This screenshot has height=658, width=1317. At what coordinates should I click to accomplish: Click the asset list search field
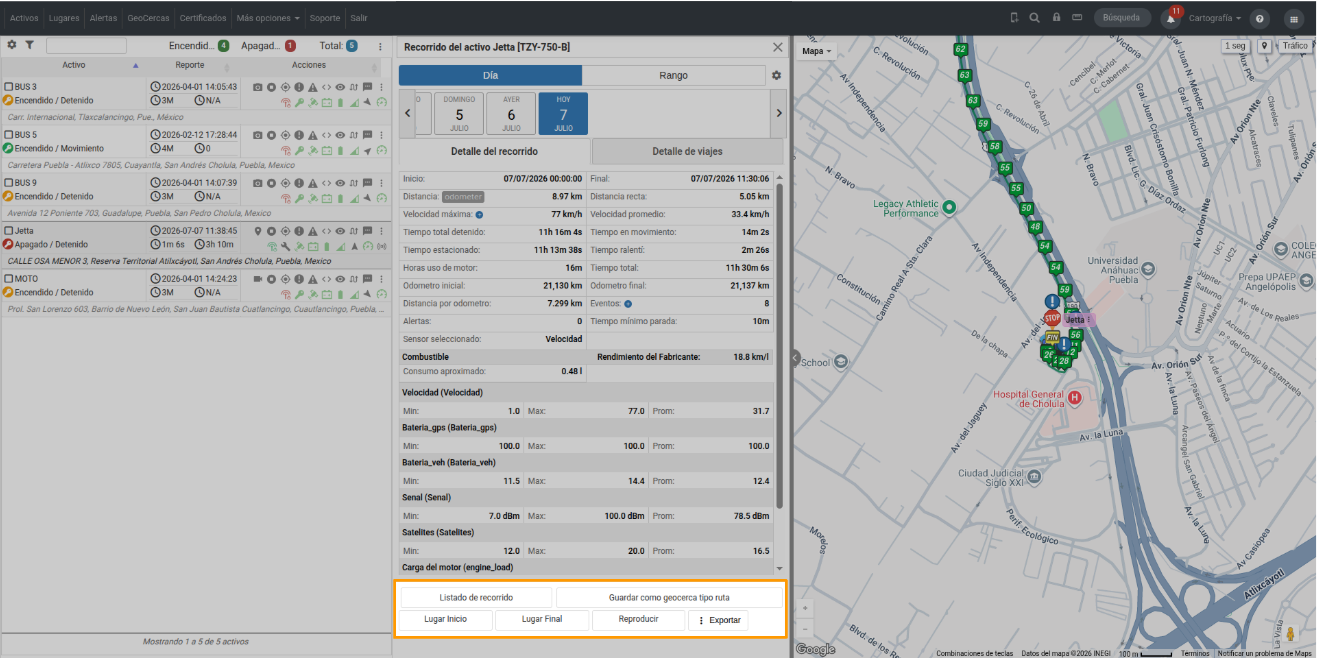tap(86, 46)
